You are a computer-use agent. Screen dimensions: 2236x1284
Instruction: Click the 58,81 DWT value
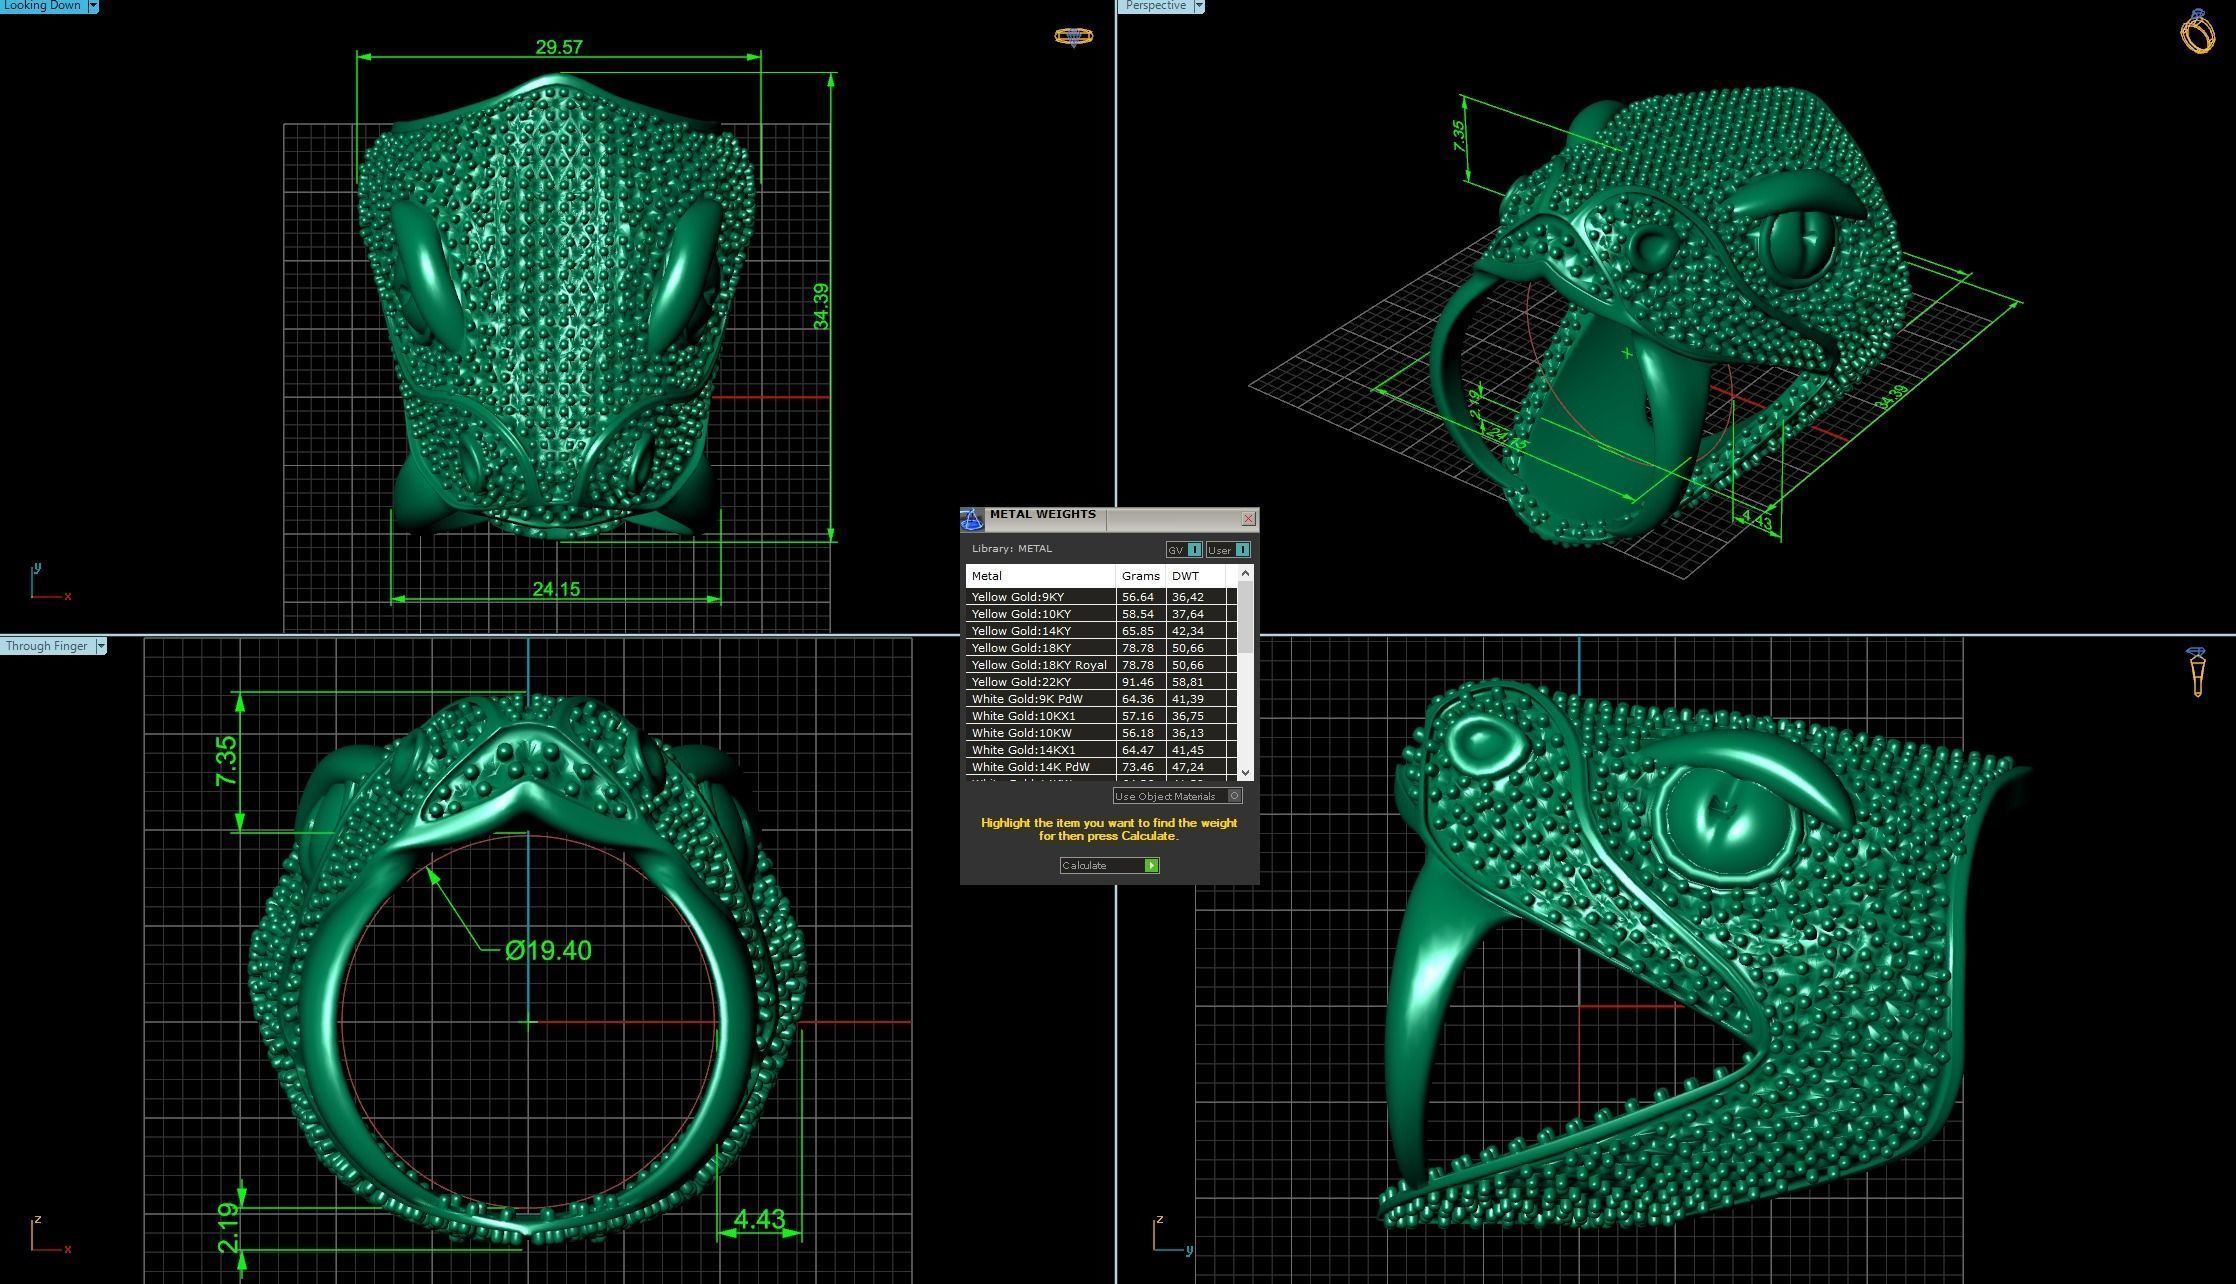coord(1187,682)
